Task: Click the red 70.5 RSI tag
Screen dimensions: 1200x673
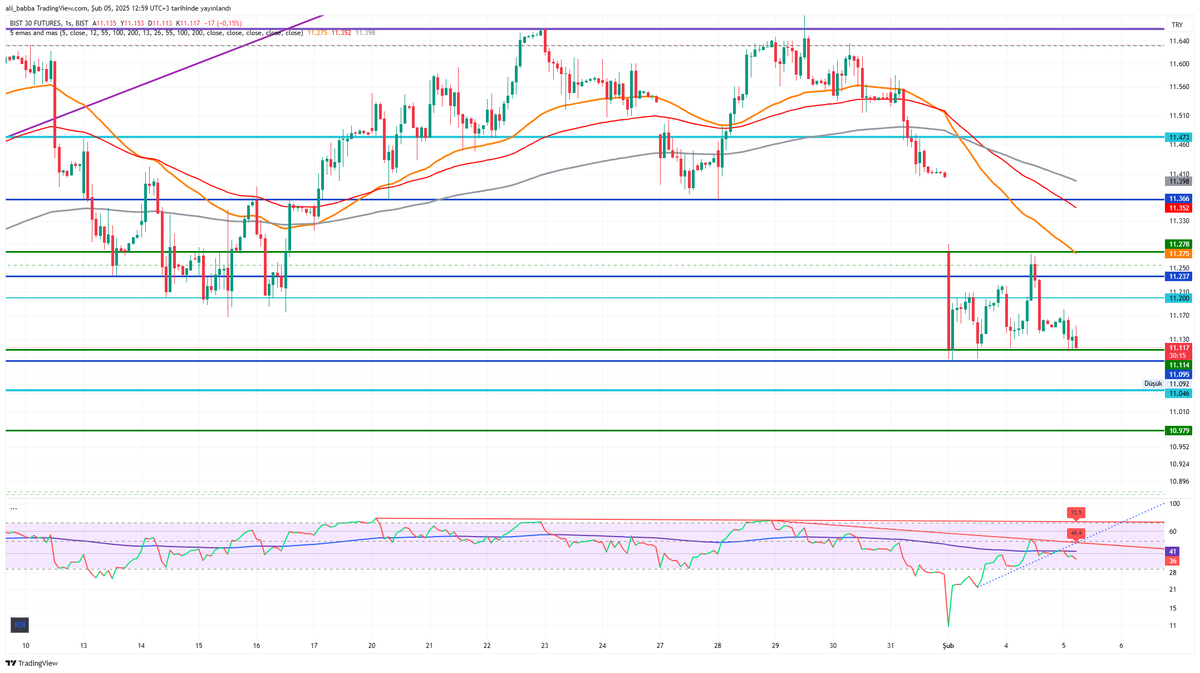Action: coord(1076,512)
